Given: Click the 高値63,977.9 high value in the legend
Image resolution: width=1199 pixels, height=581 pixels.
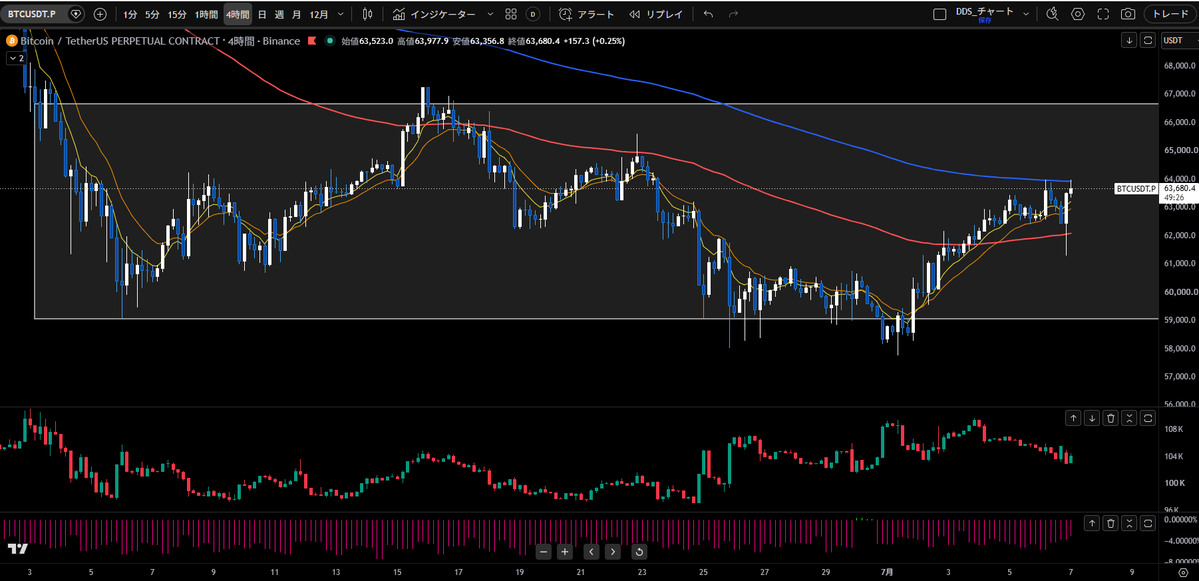Looking at the screenshot, I should (x=423, y=41).
